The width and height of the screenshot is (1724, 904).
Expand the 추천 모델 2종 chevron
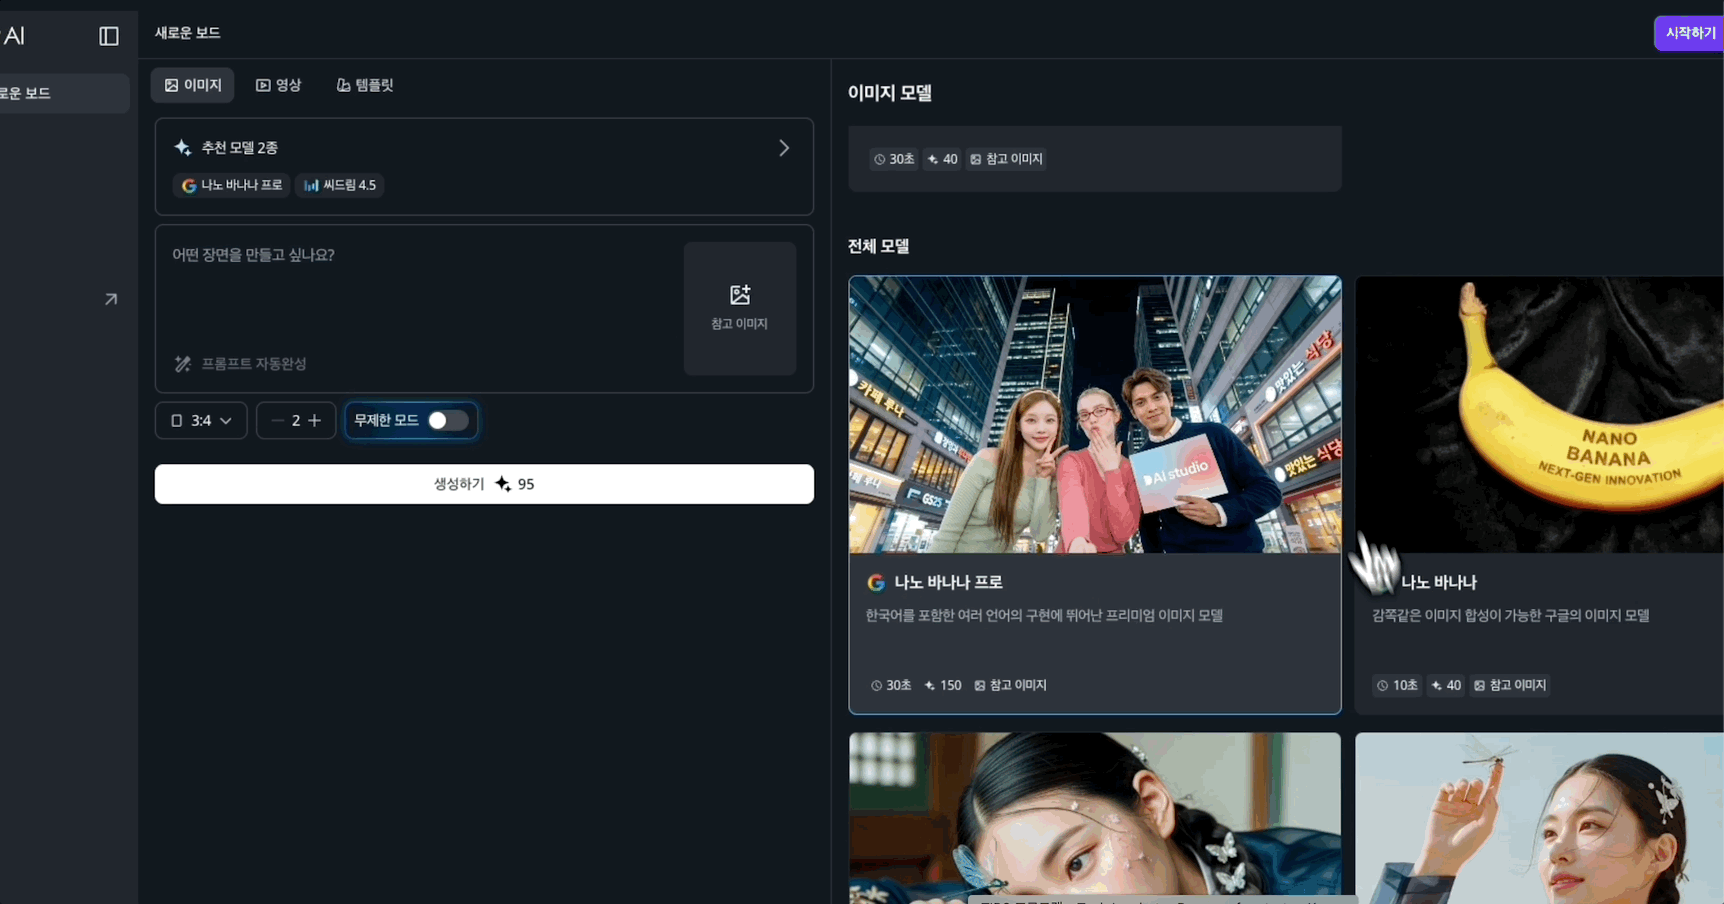[784, 148]
